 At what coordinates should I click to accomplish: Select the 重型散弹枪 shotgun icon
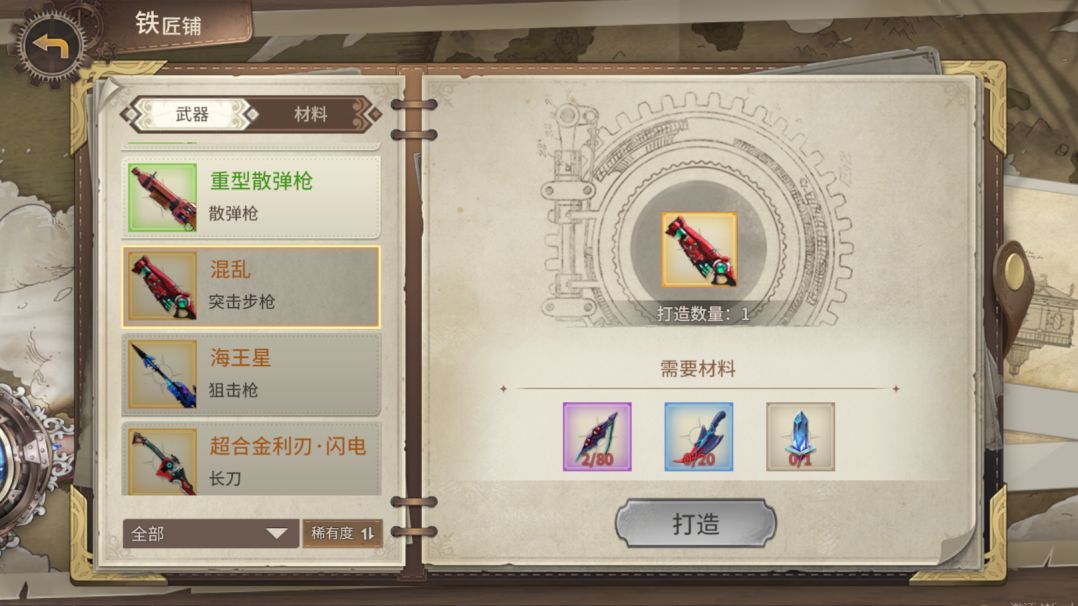point(162,197)
